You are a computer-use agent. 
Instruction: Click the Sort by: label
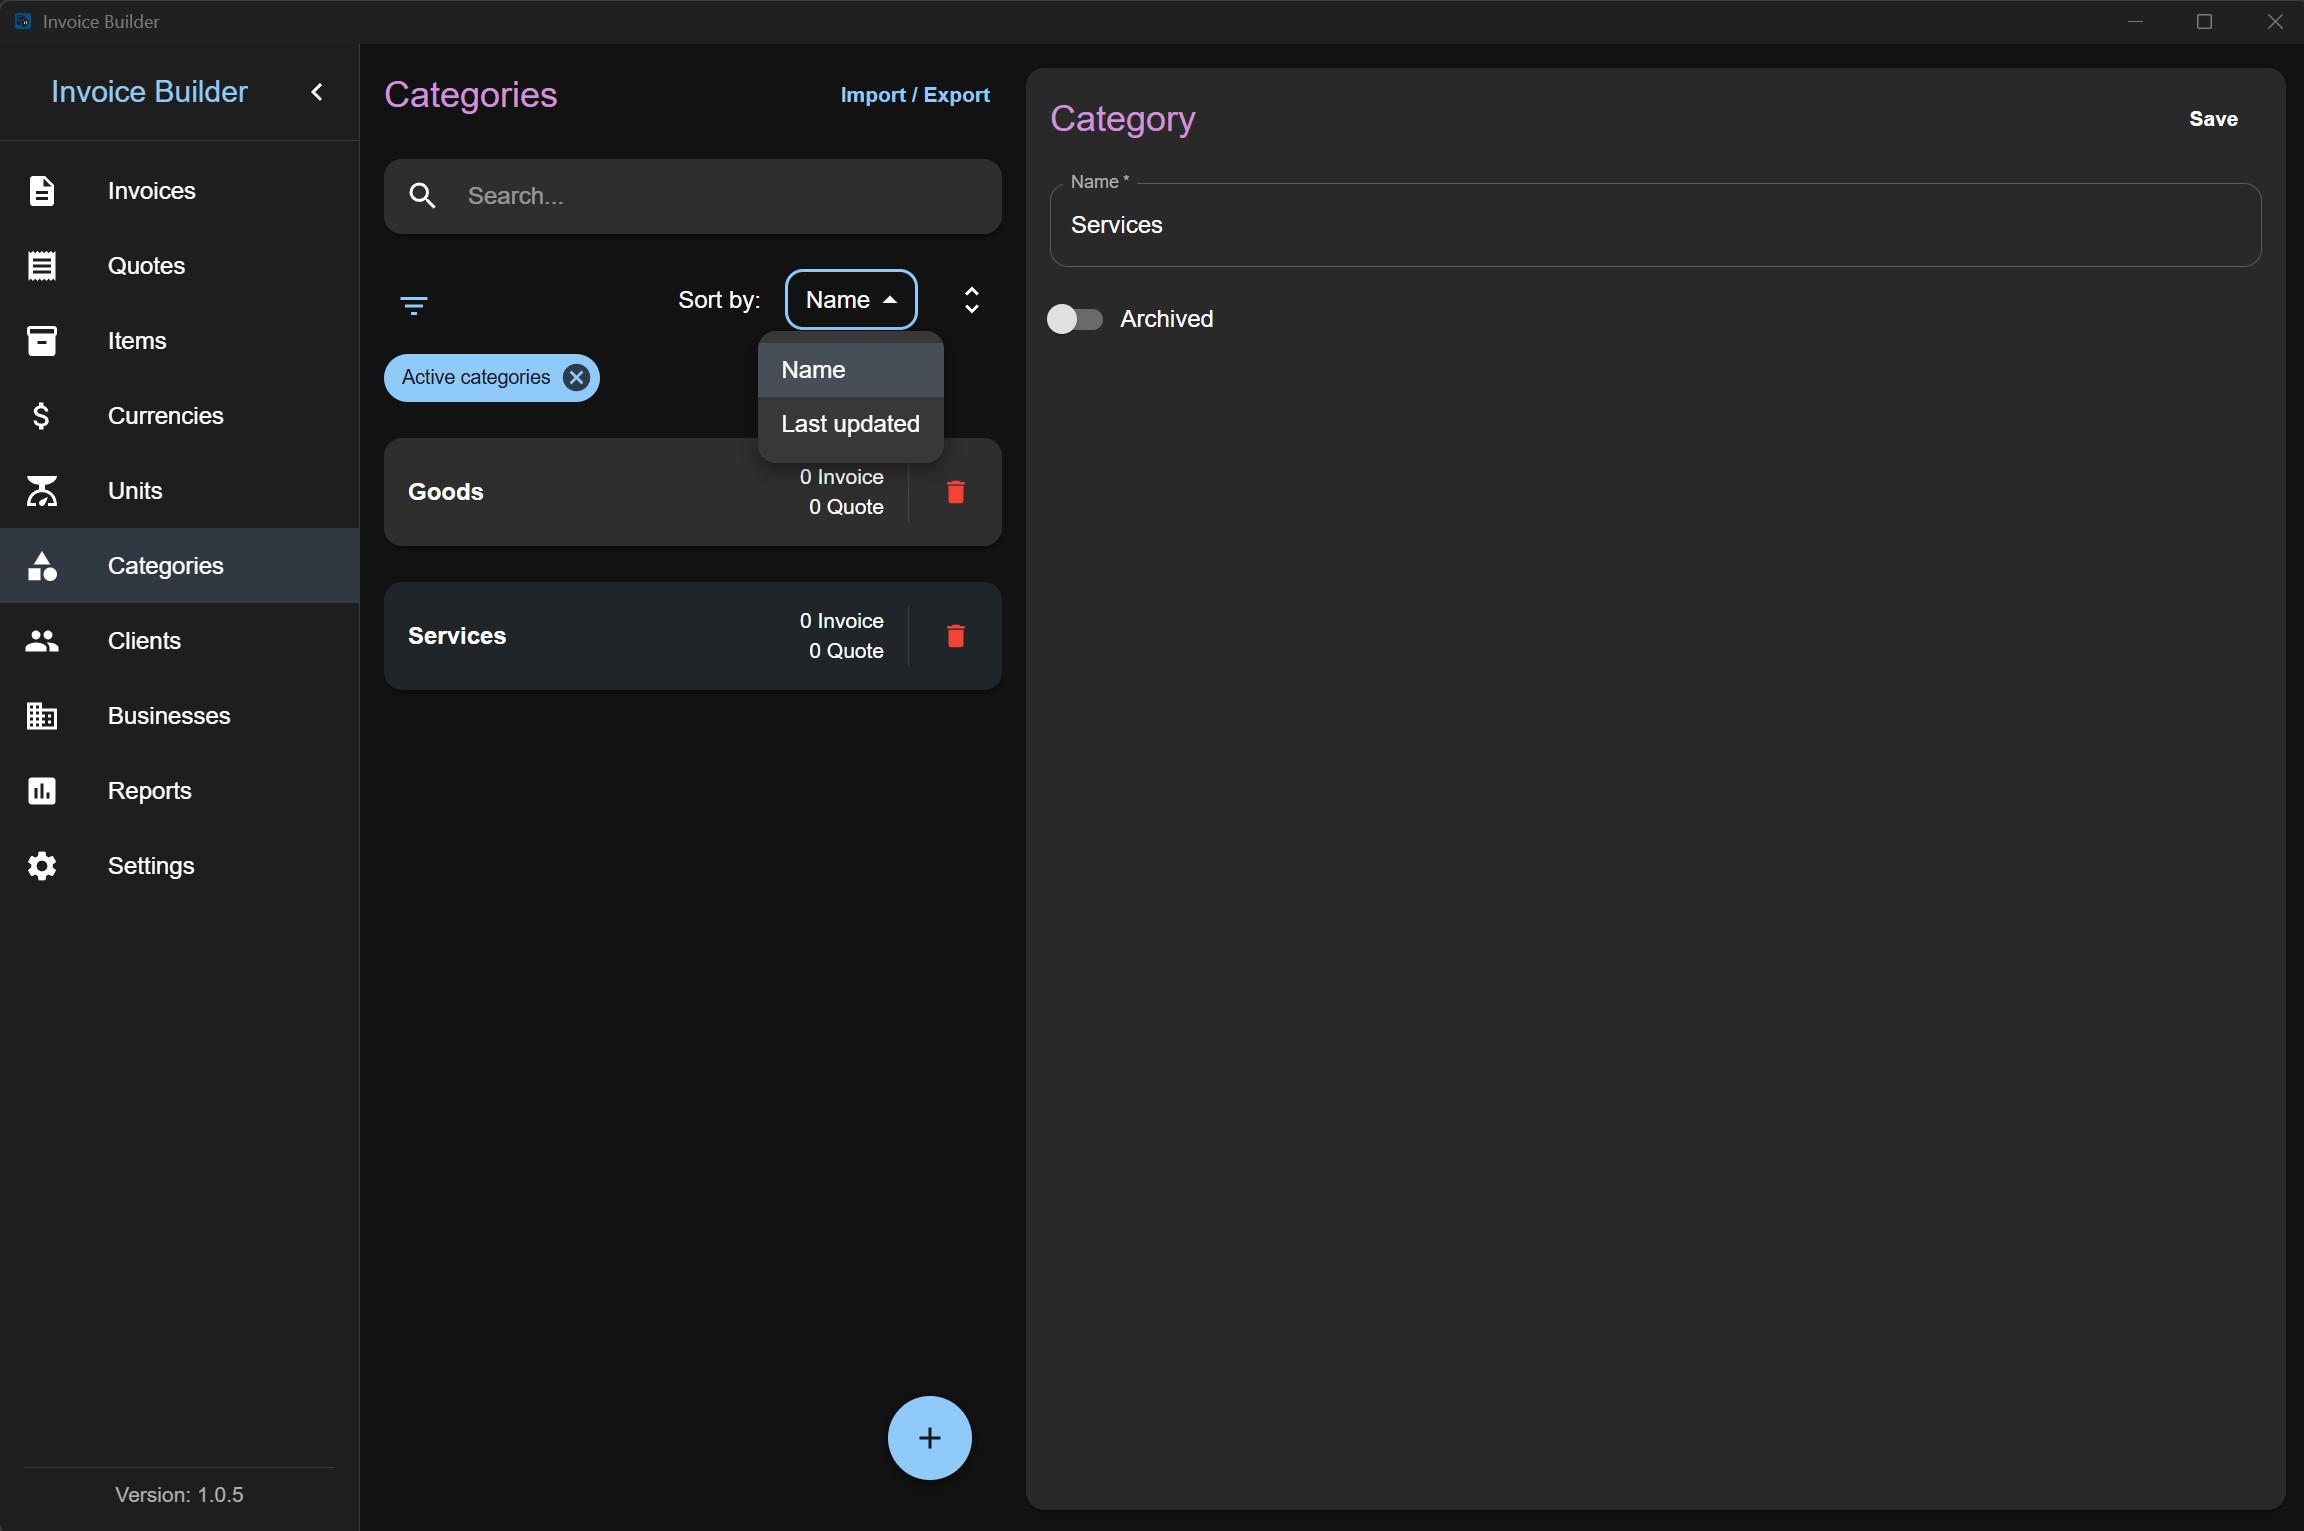pyautogui.click(x=719, y=300)
